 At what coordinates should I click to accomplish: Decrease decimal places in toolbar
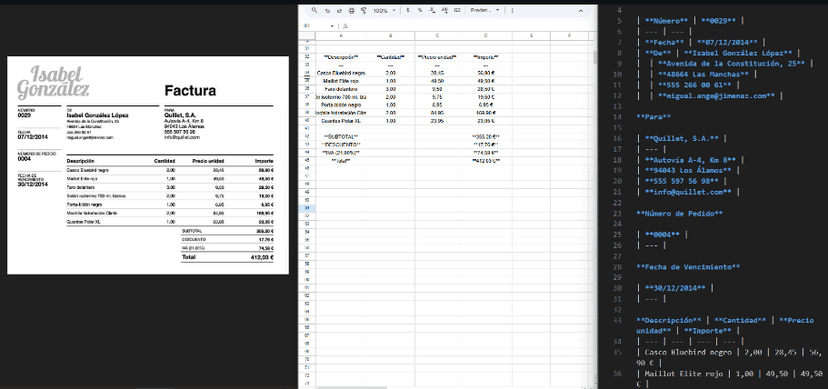click(x=432, y=11)
